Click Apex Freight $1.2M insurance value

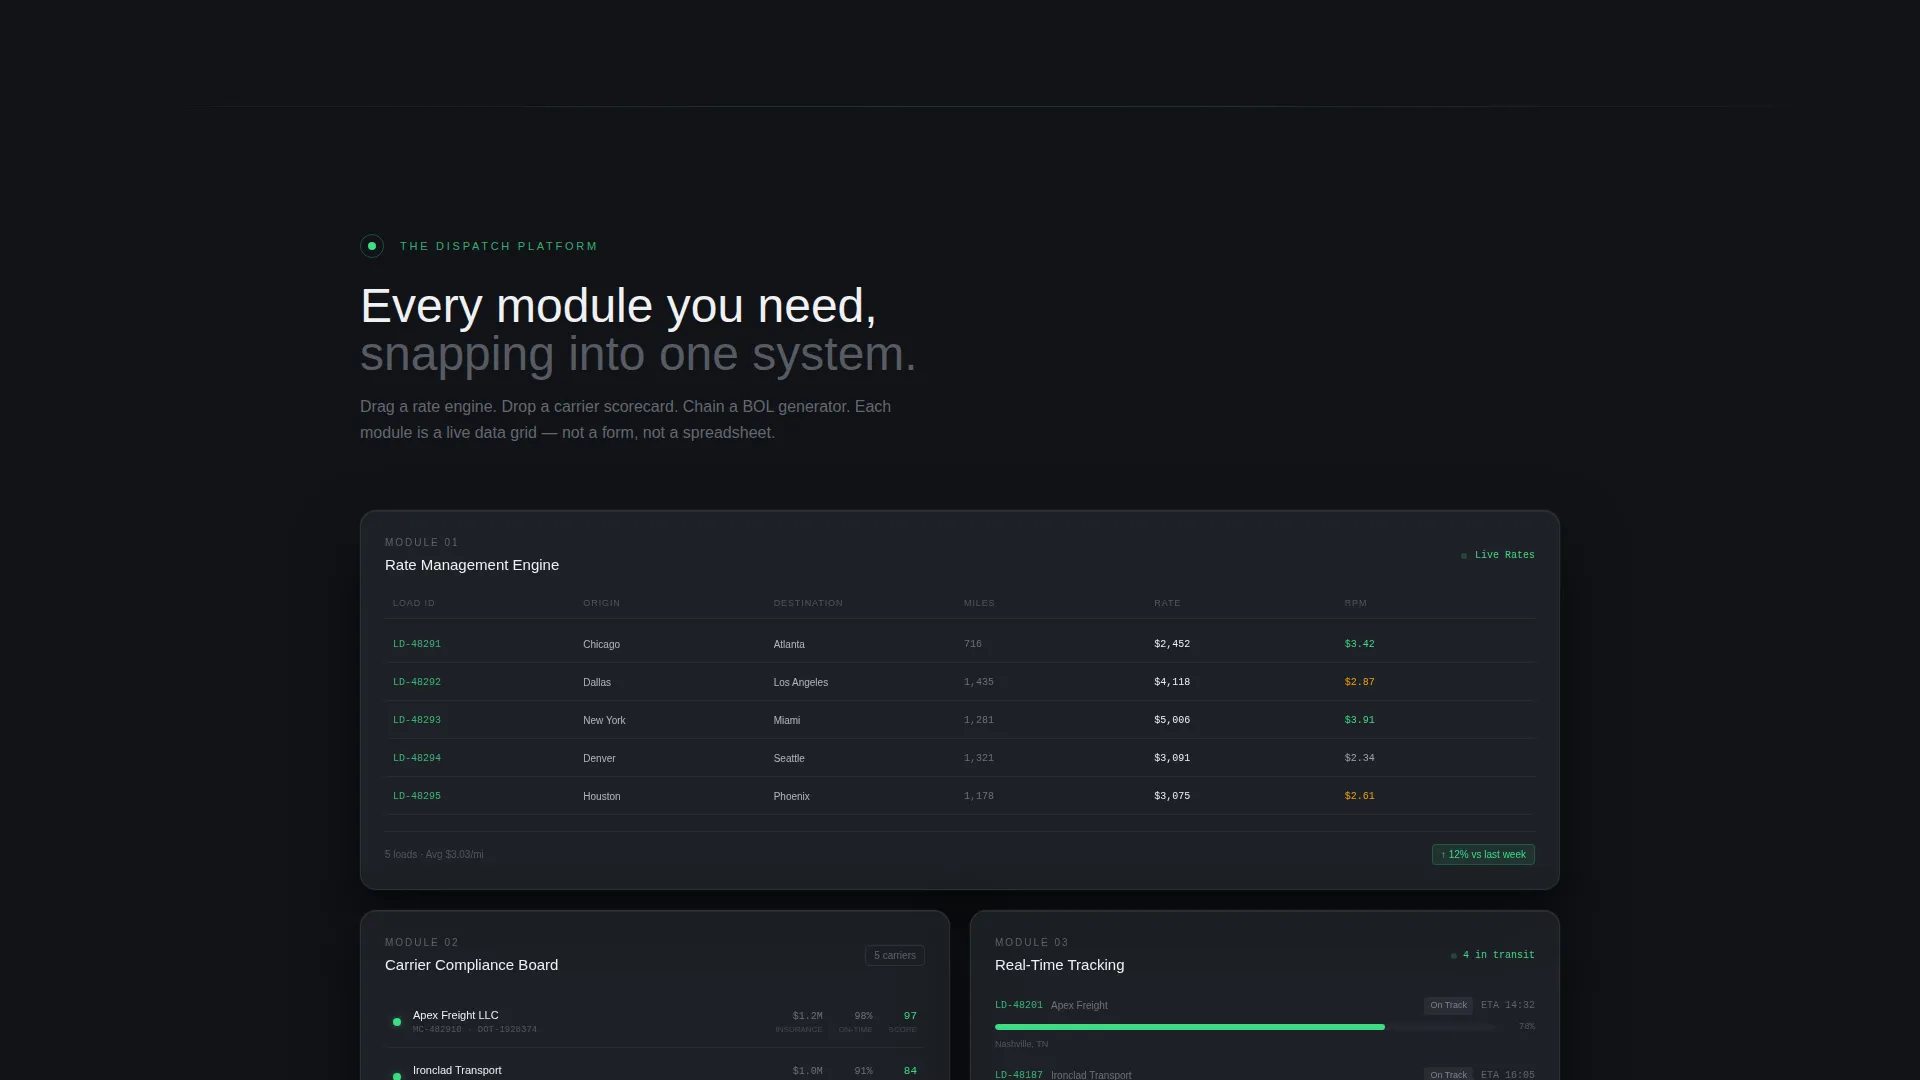click(807, 1016)
